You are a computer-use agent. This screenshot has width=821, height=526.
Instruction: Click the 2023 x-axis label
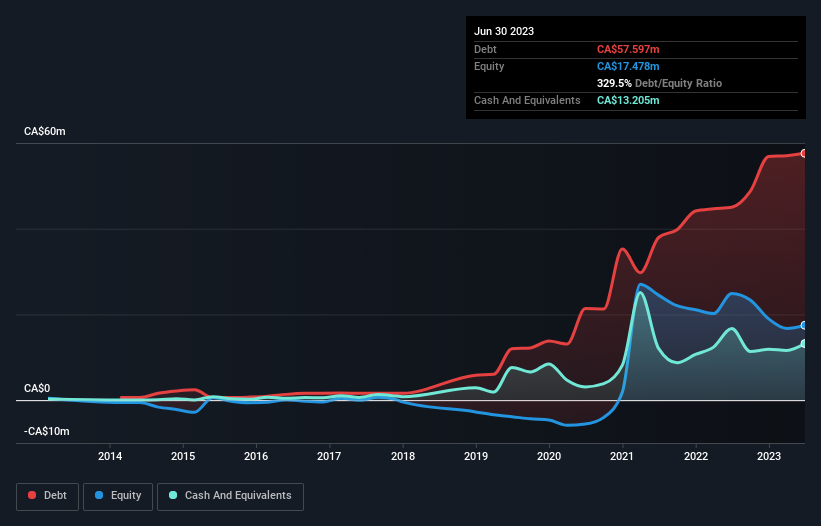[x=769, y=456]
